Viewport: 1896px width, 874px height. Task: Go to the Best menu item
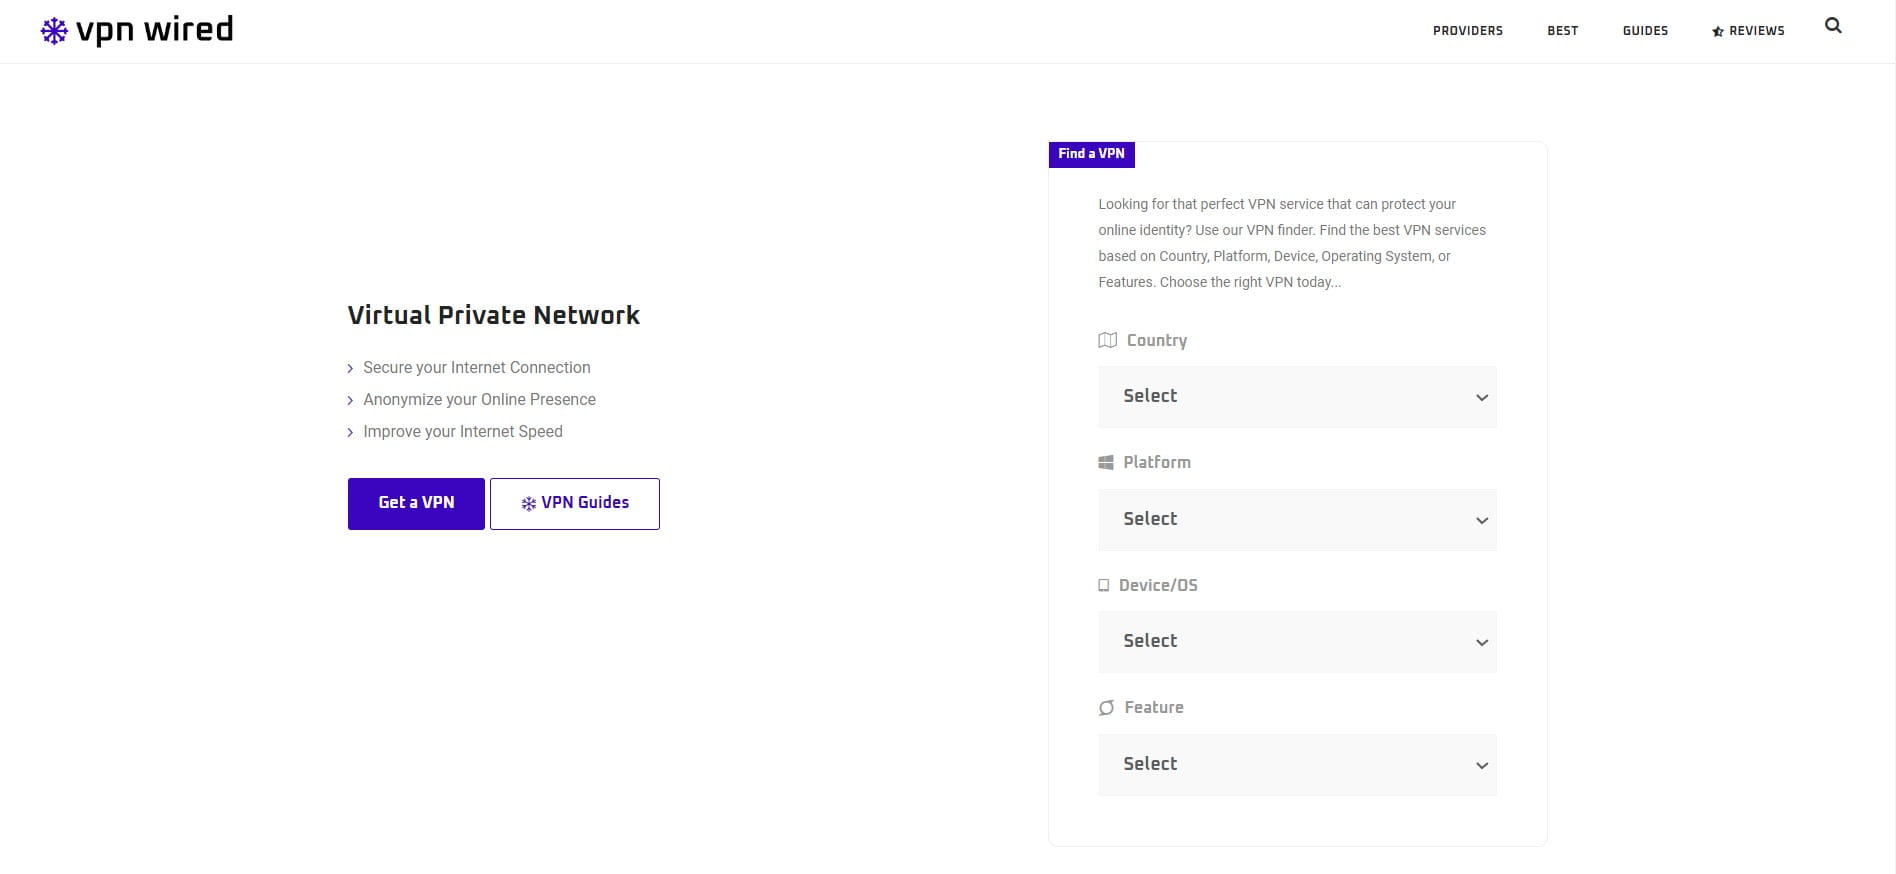[x=1562, y=31]
